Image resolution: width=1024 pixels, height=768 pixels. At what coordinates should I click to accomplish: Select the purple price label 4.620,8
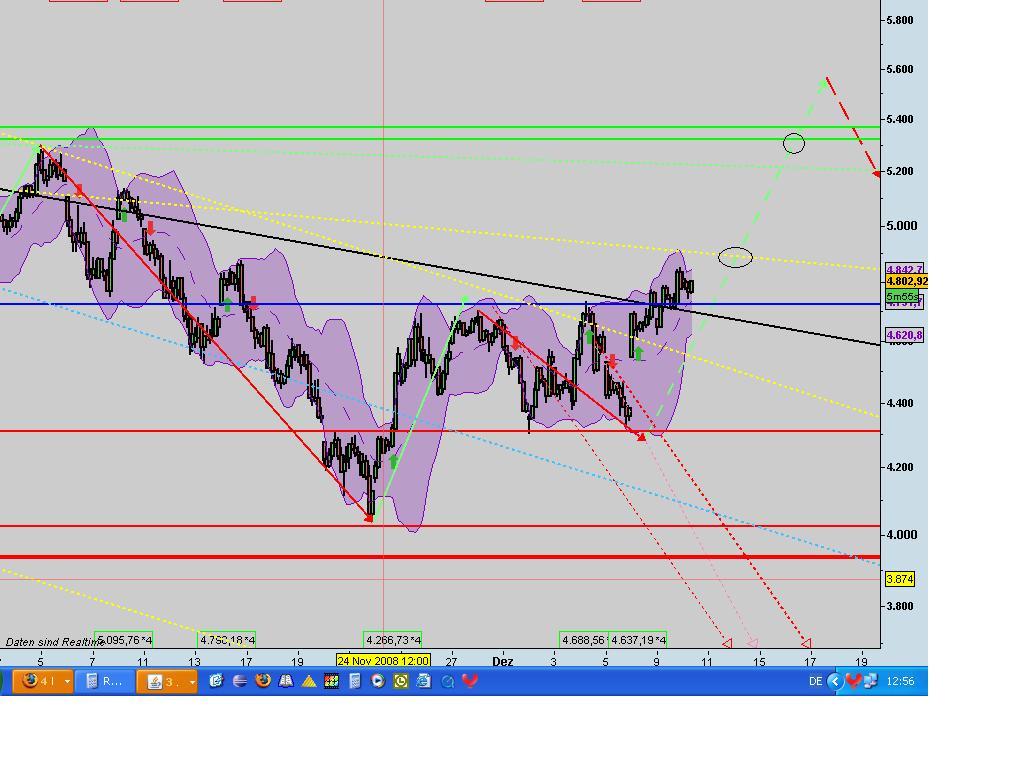[904, 335]
